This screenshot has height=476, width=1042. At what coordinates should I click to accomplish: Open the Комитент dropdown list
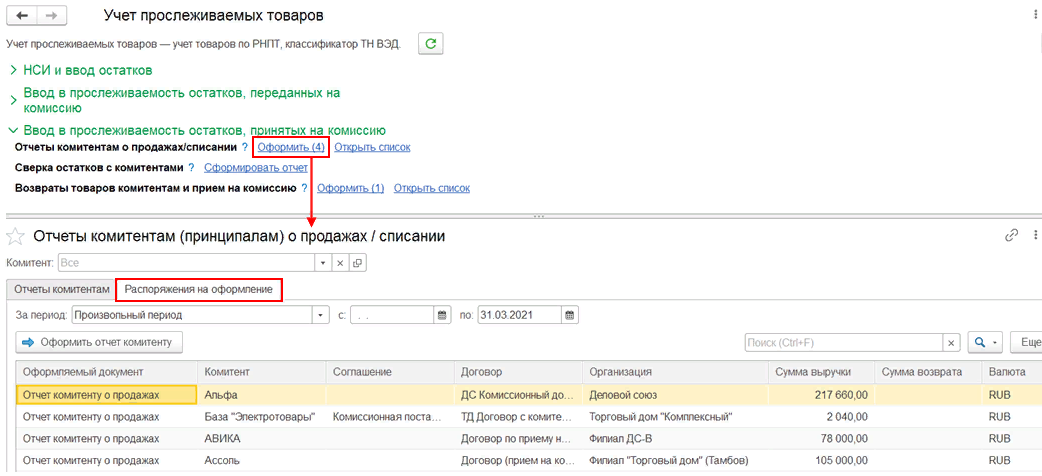point(322,263)
